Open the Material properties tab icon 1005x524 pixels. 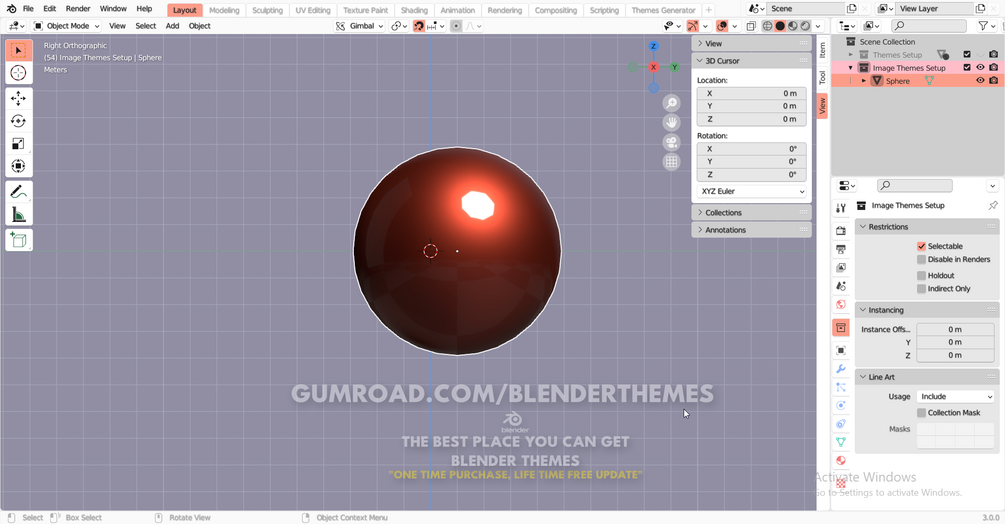(841, 461)
